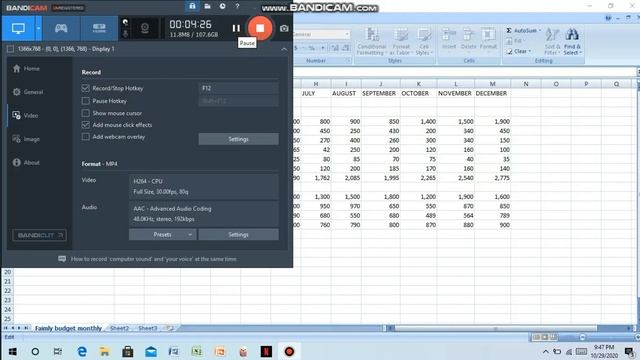Open the General settings section
Screen dimensions: 640x360
(28, 92)
